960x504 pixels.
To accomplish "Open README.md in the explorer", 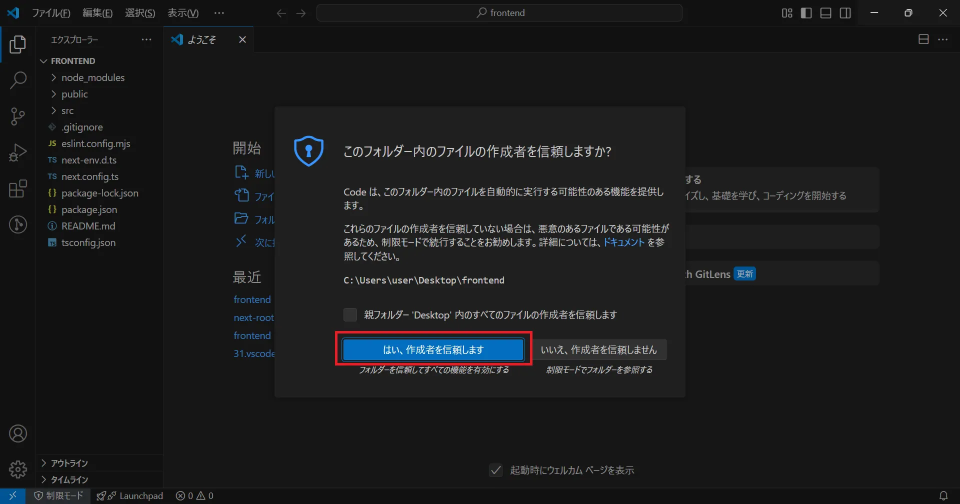I will pyautogui.click(x=99, y=227).
